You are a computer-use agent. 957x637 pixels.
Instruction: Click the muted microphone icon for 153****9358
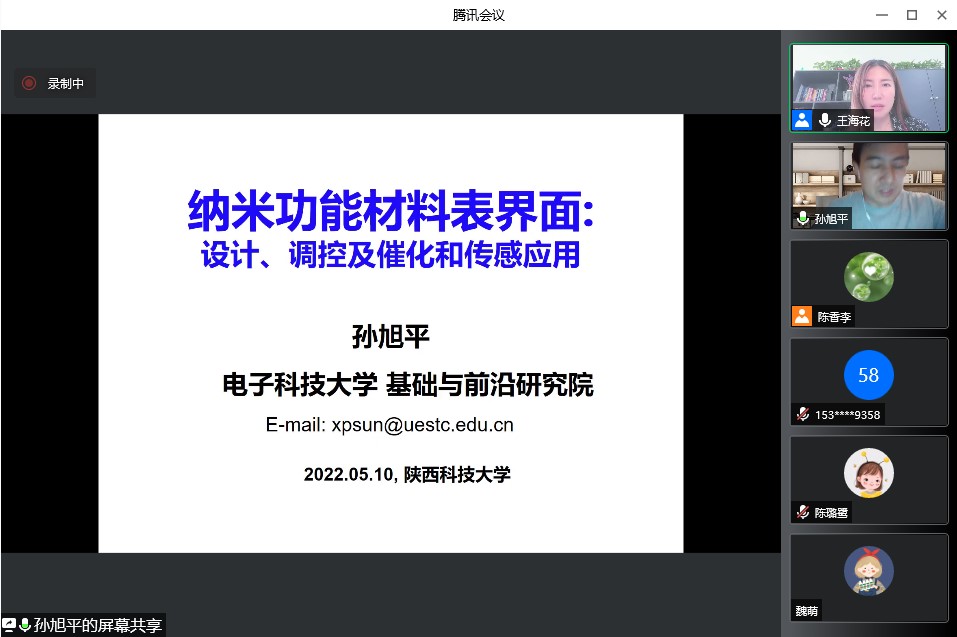pyautogui.click(x=802, y=414)
